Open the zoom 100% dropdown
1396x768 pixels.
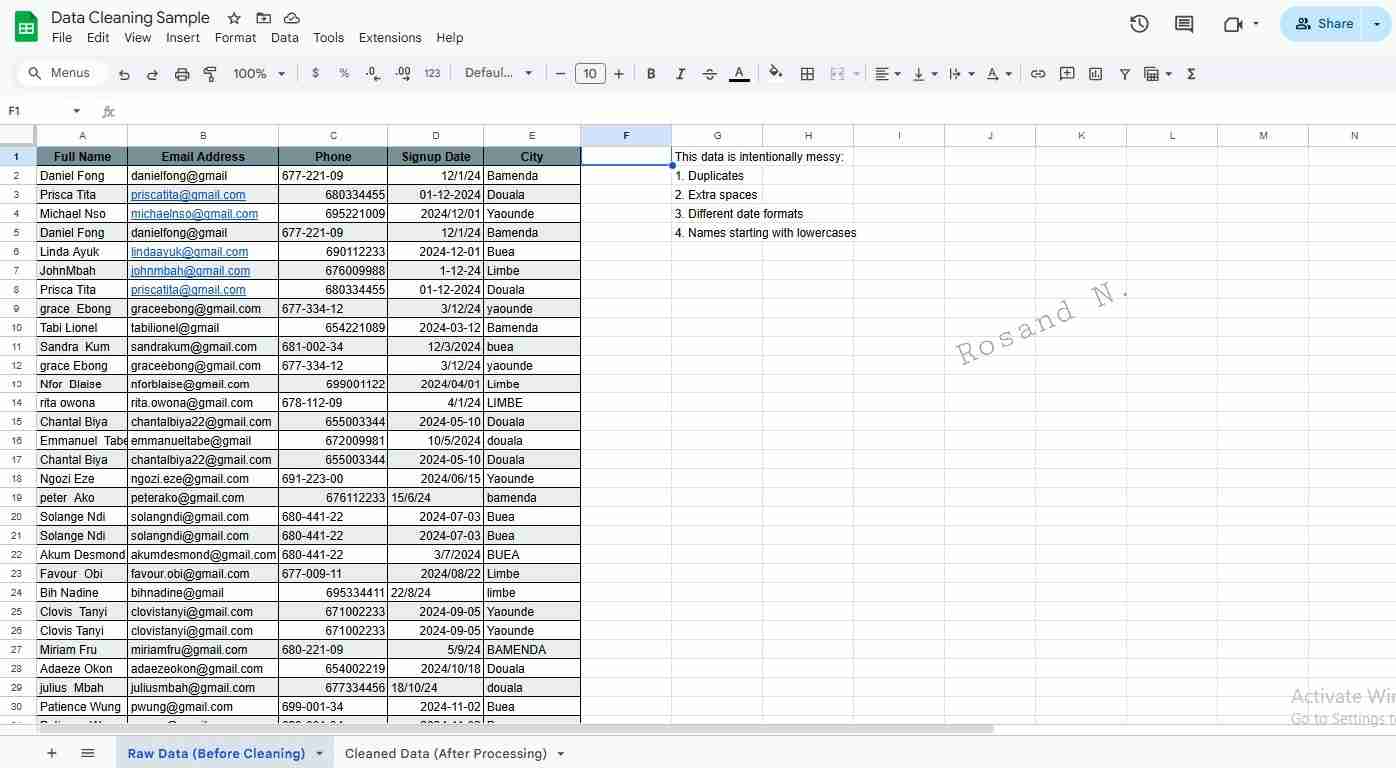[259, 74]
